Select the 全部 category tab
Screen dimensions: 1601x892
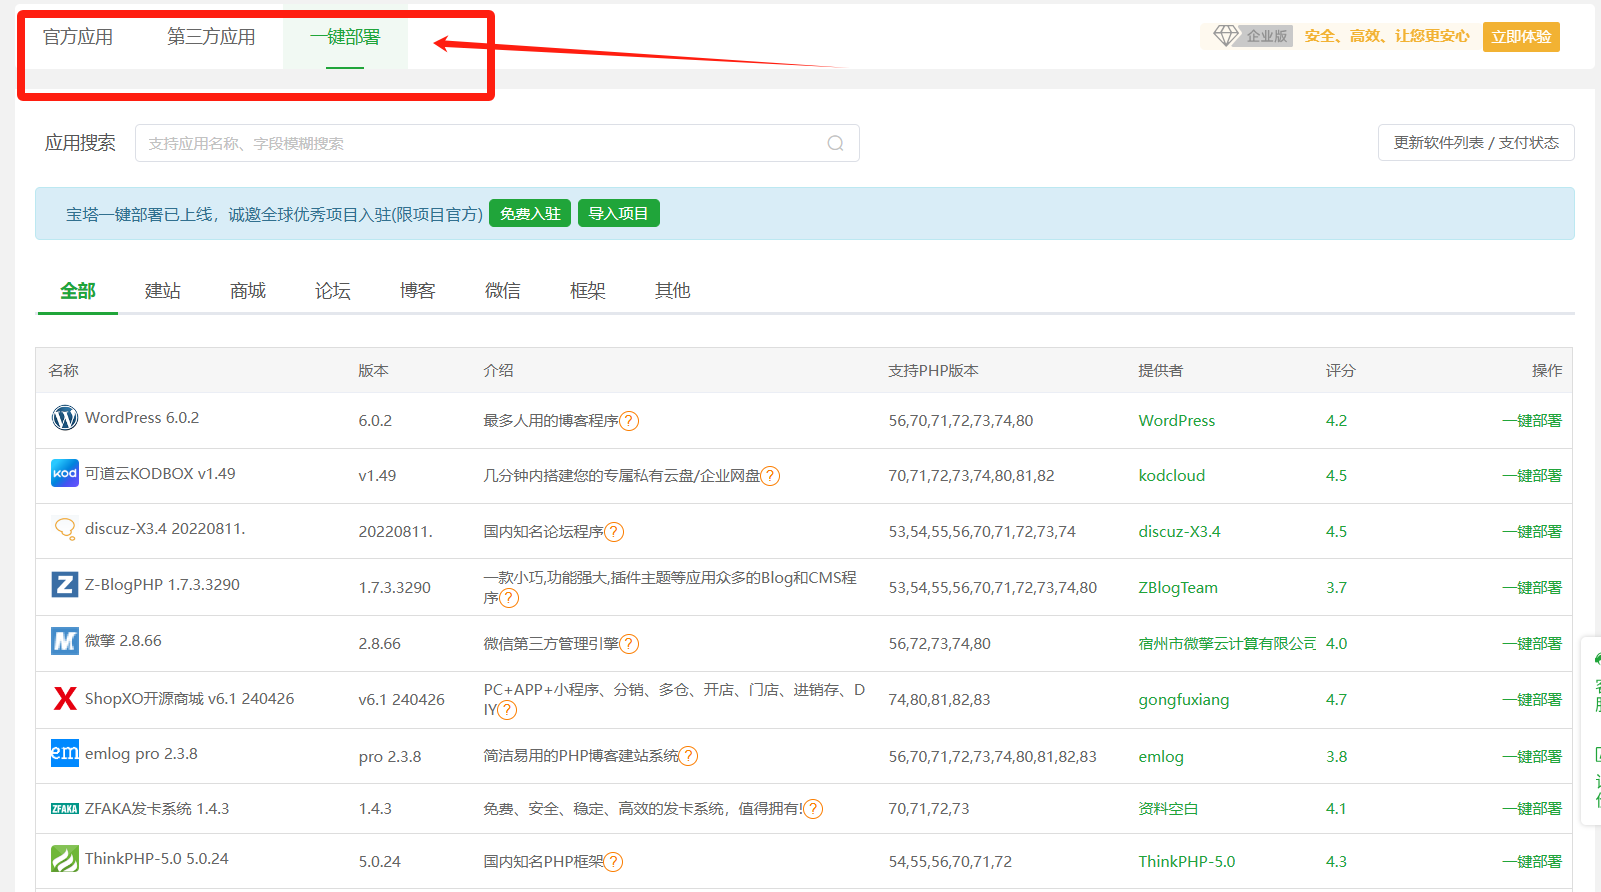(x=78, y=291)
